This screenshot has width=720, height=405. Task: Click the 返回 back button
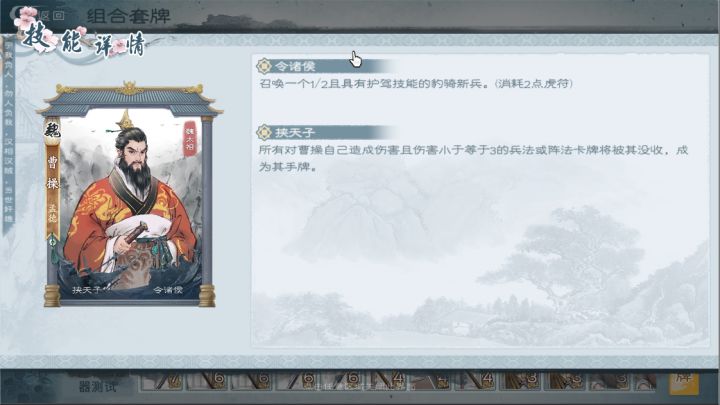[x=51, y=16]
